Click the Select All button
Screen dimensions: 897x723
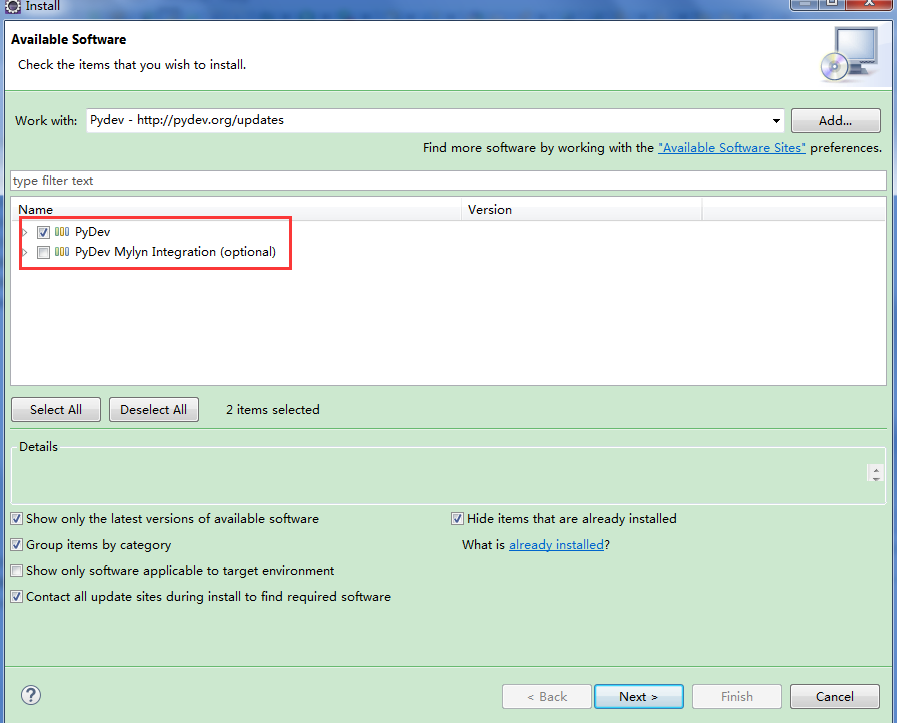[x=56, y=410]
